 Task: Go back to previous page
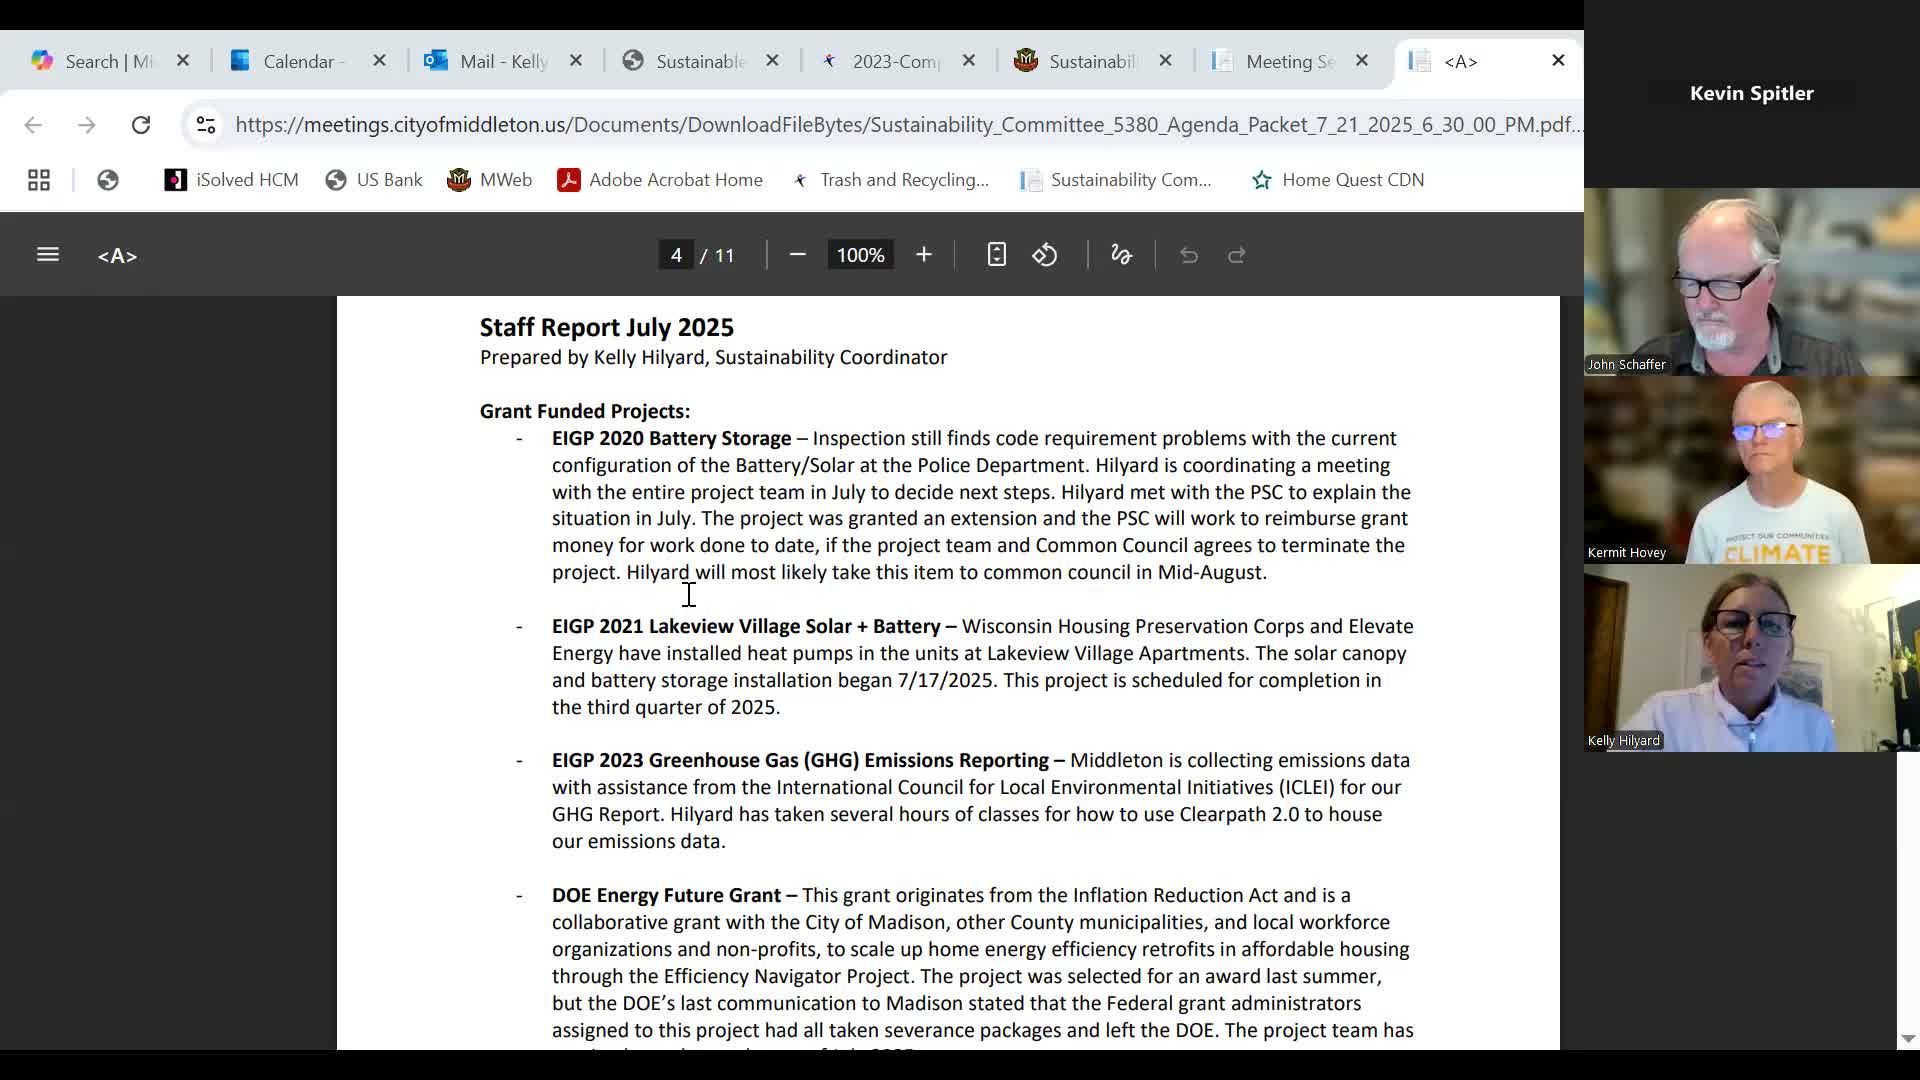[x=33, y=125]
